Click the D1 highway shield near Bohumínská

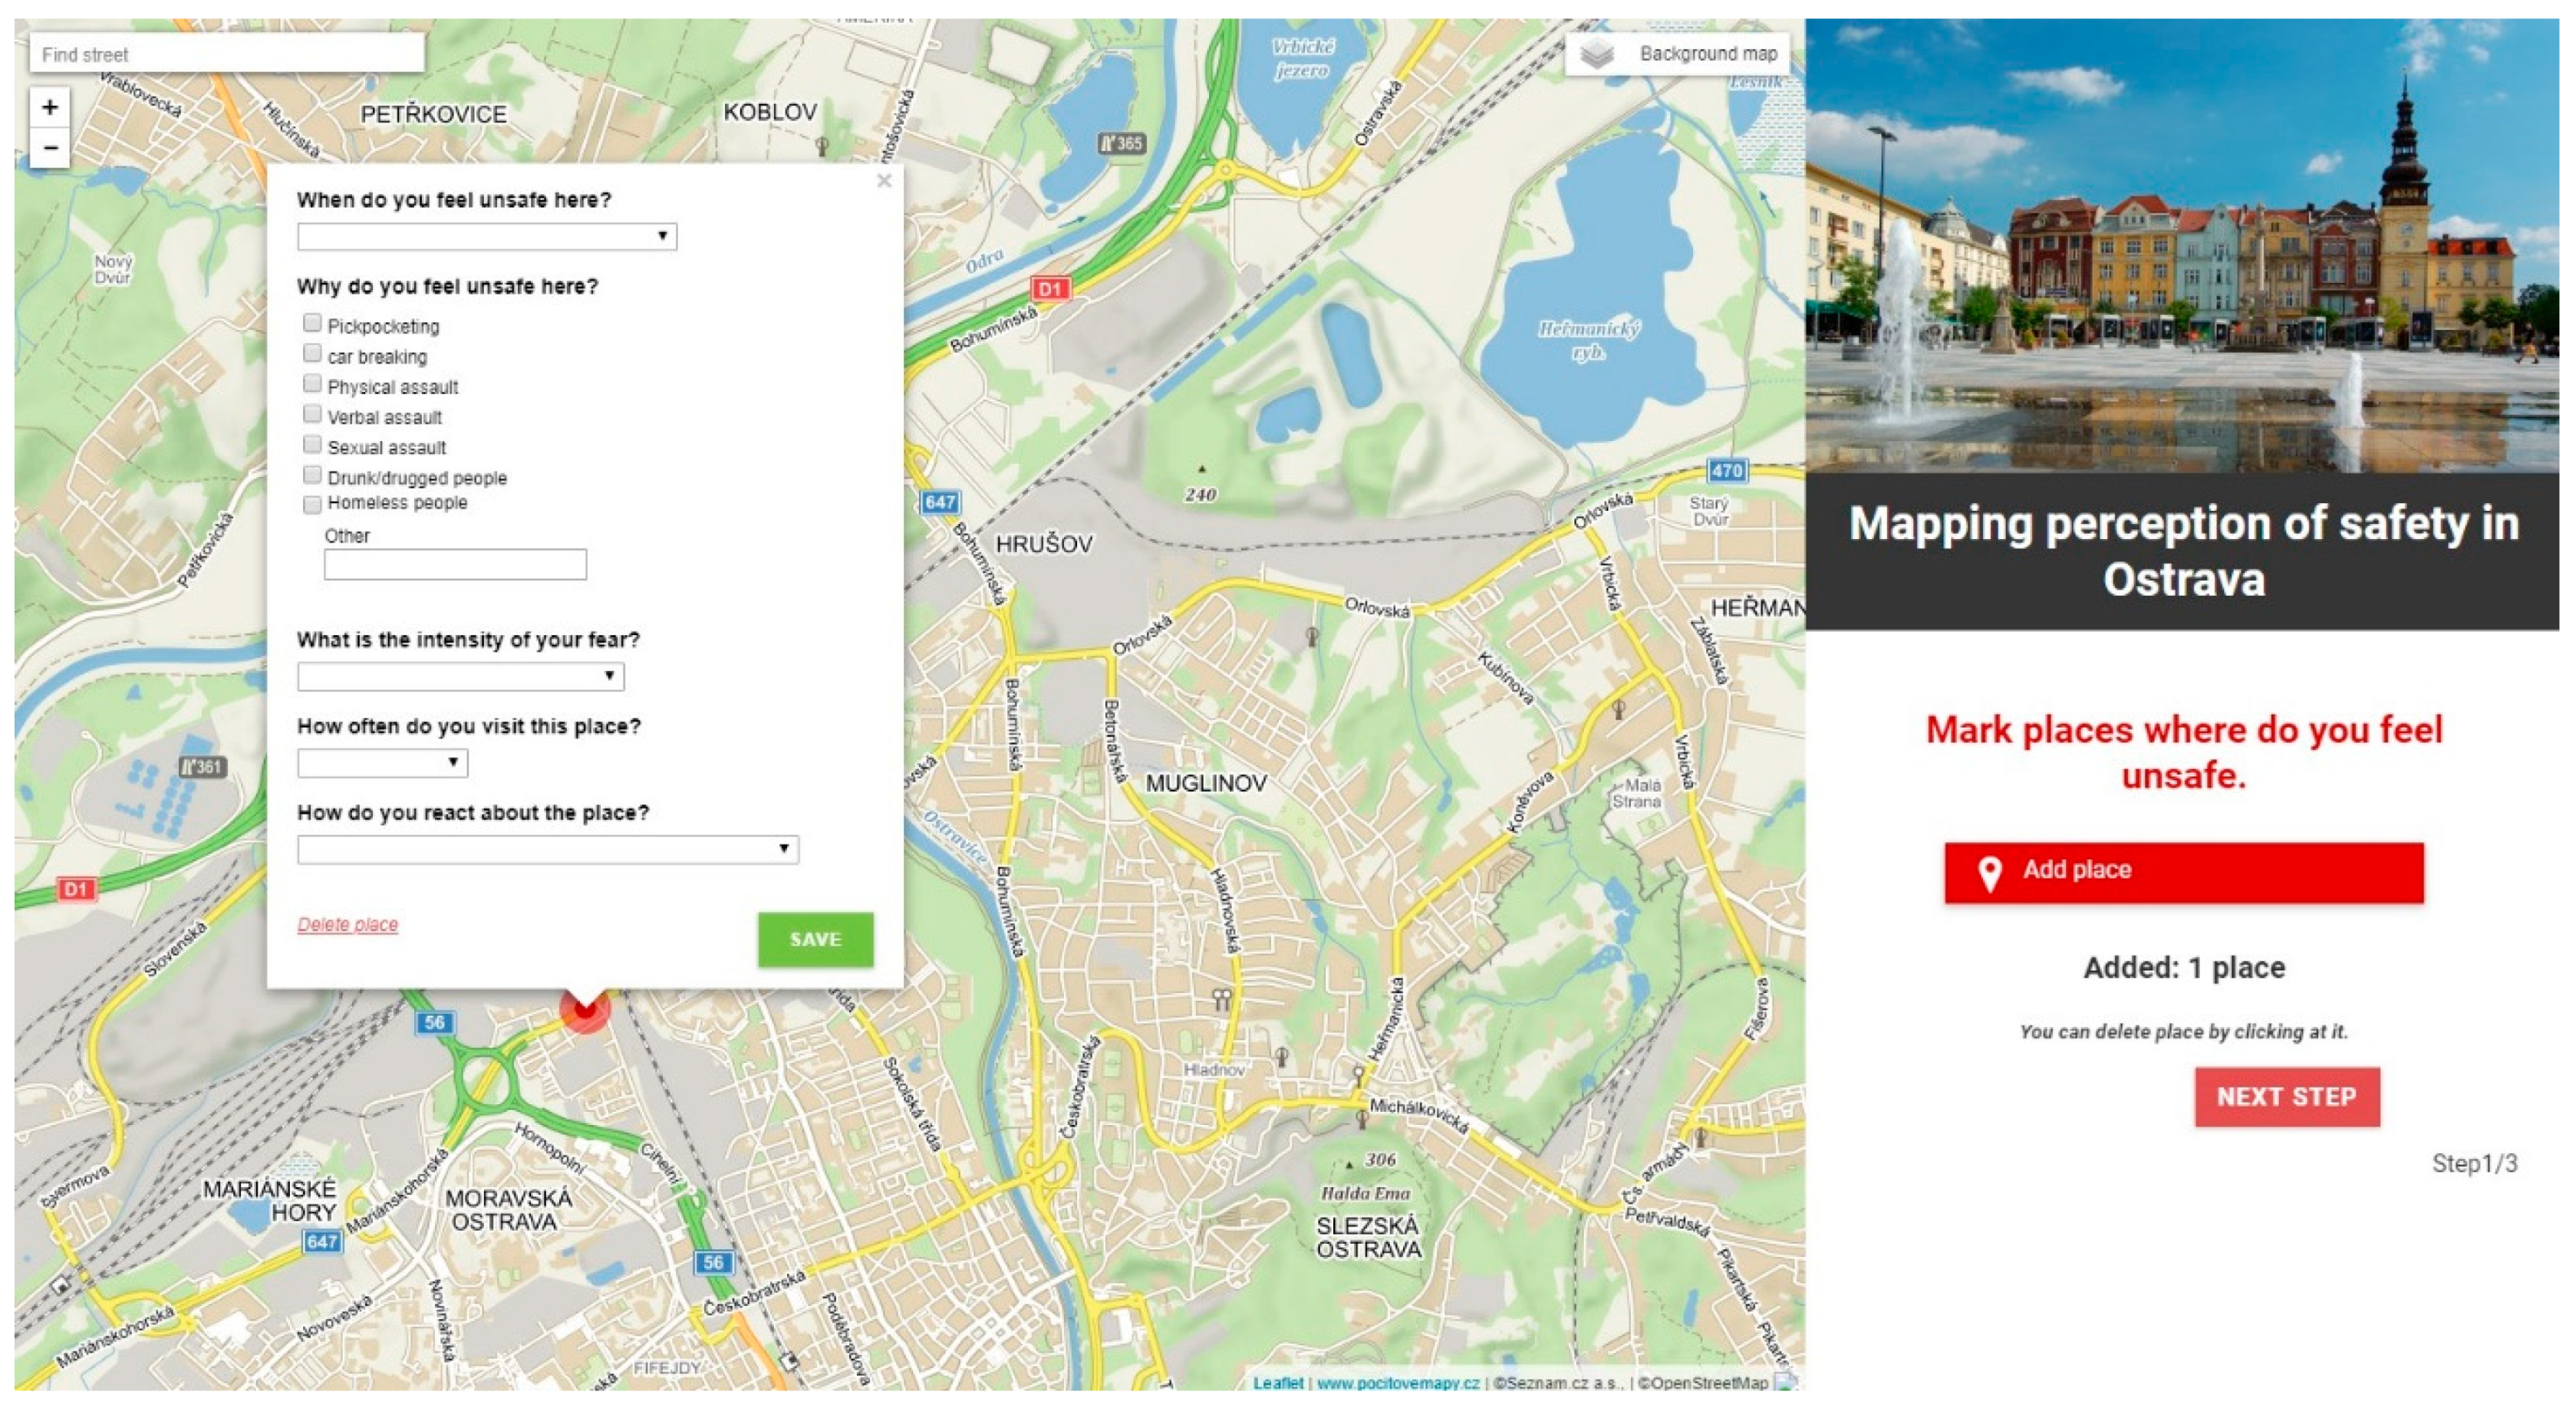click(1050, 289)
